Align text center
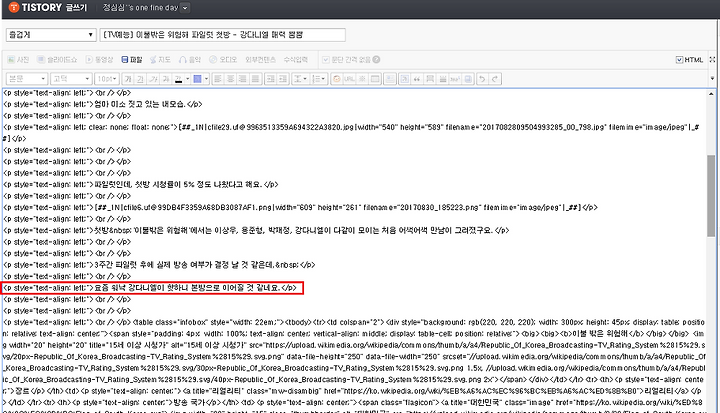The image size is (720, 413). coord(231,79)
